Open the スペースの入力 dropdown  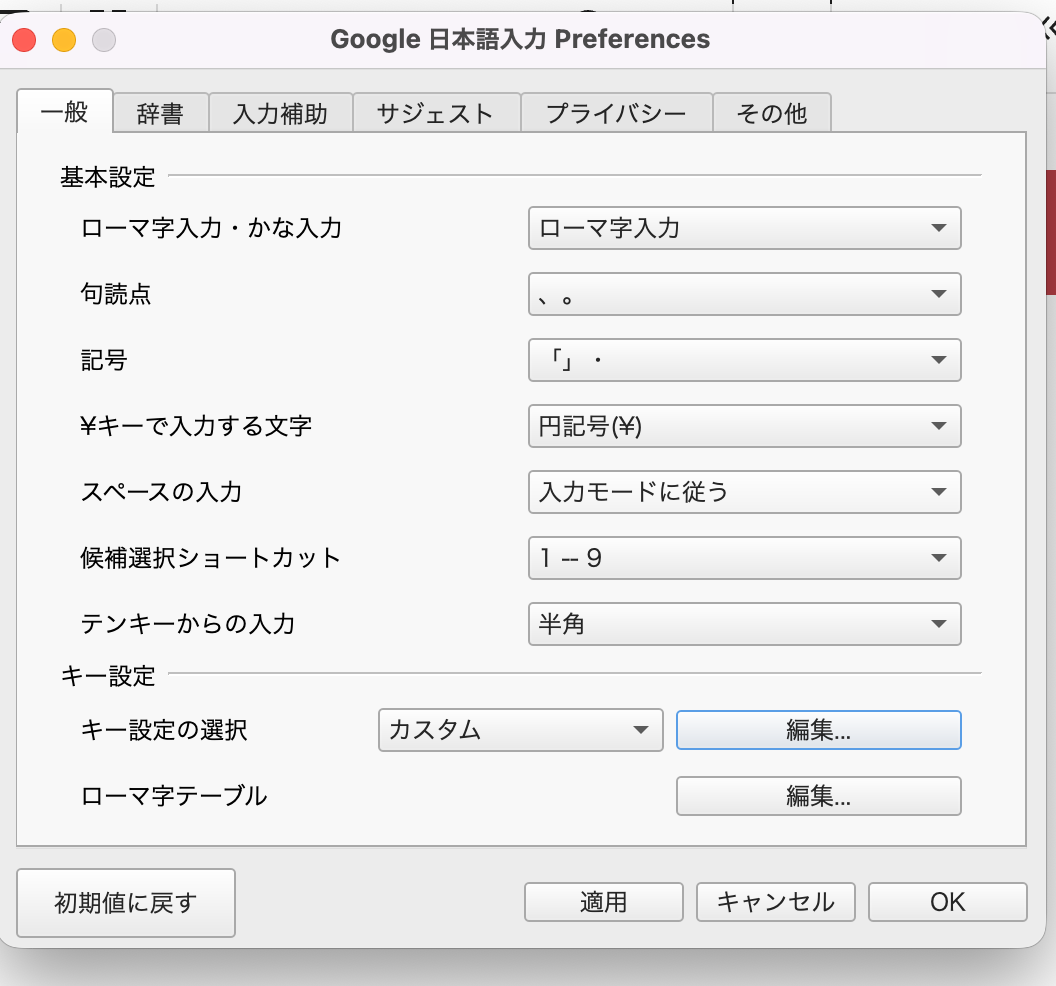(x=744, y=492)
